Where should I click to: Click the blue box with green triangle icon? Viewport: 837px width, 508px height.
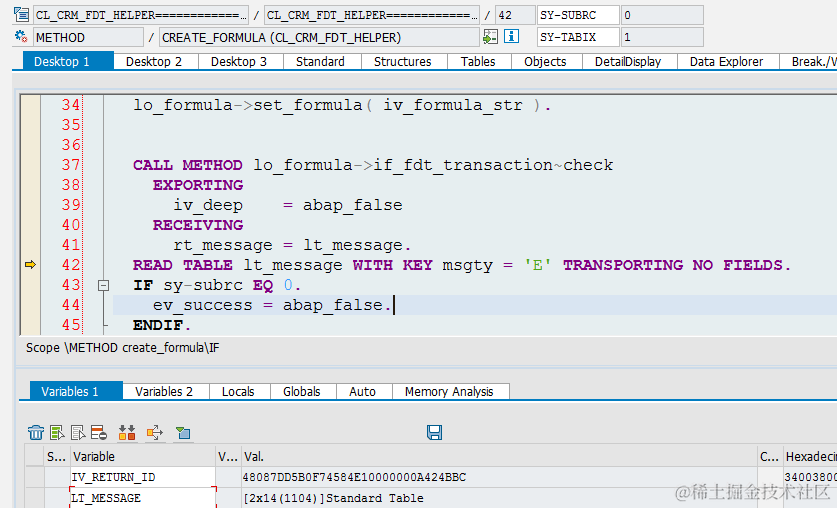[183, 432]
